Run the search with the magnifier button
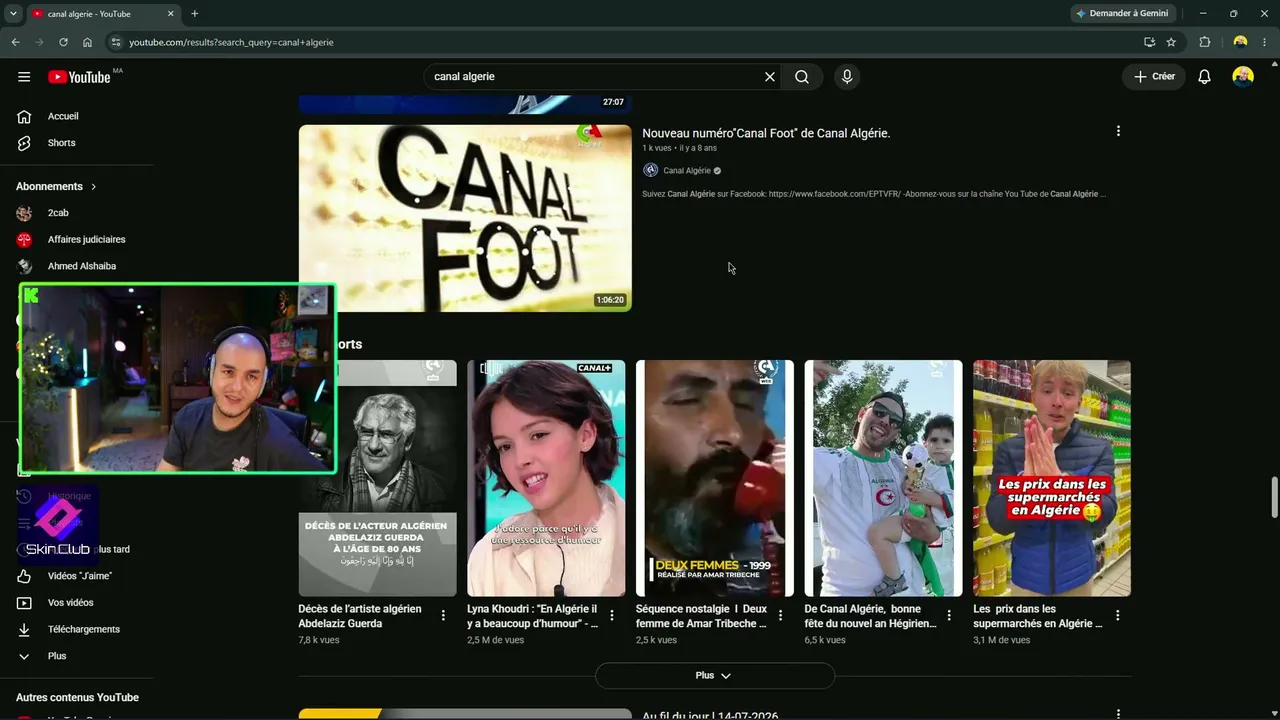1280x720 pixels. pyautogui.click(x=802, y=77)
